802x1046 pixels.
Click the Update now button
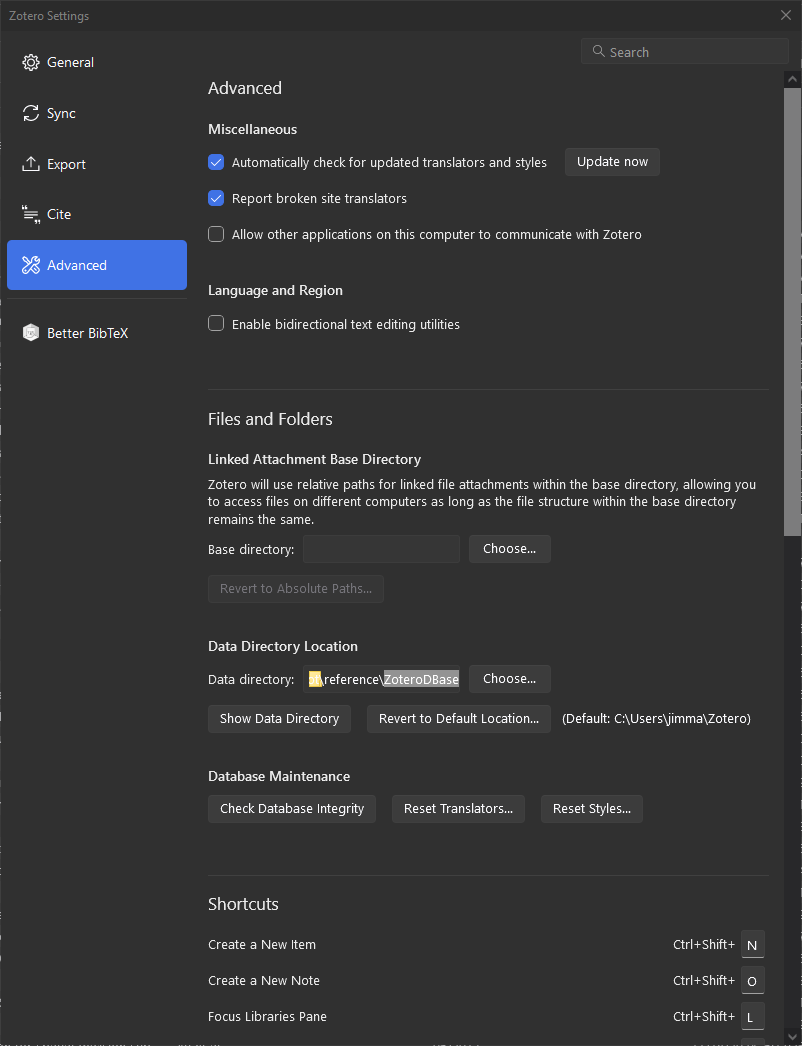pos(613,162)
